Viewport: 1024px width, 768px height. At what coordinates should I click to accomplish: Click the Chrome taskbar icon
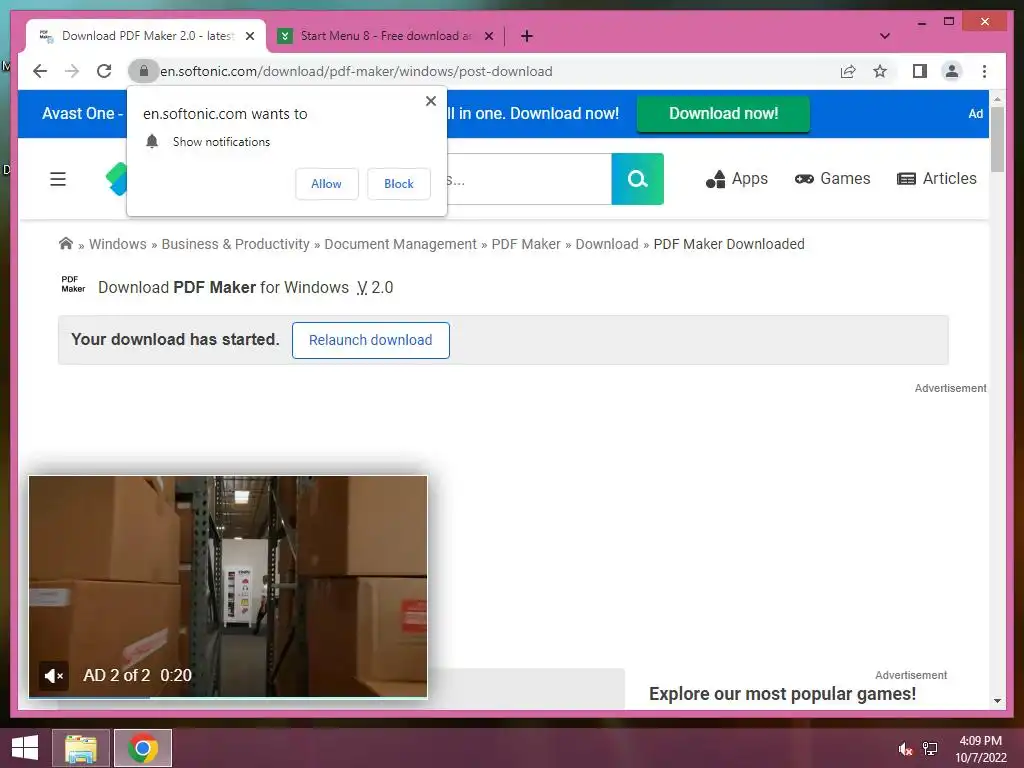[143, 748]
